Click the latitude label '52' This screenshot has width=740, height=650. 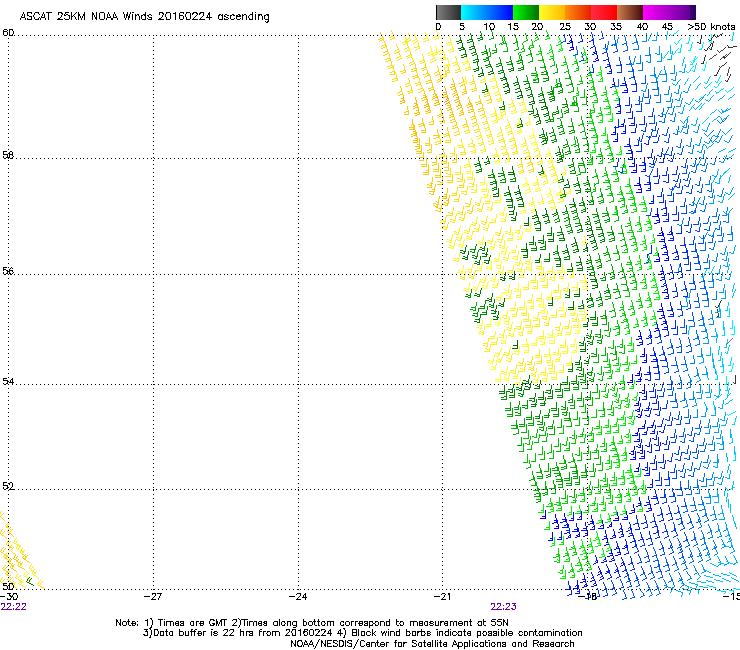pos(8,486)
